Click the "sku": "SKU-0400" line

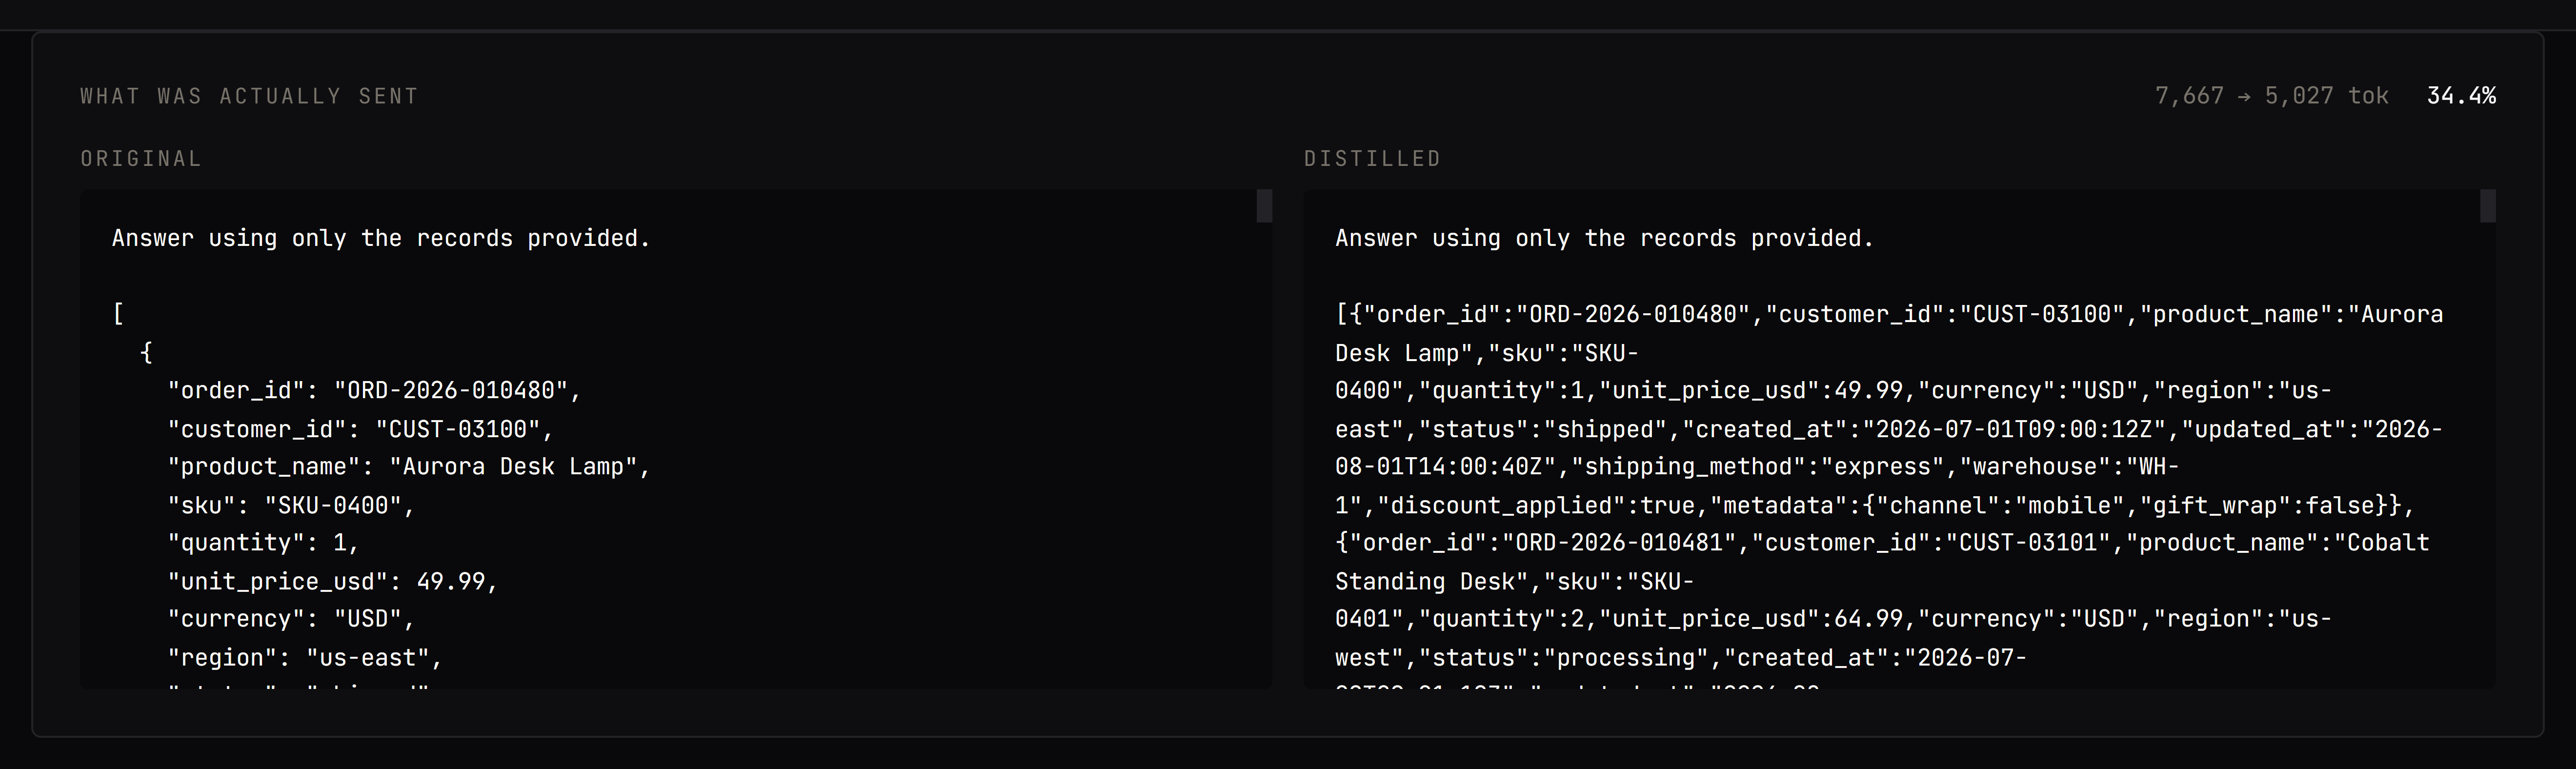pos(291,505)
